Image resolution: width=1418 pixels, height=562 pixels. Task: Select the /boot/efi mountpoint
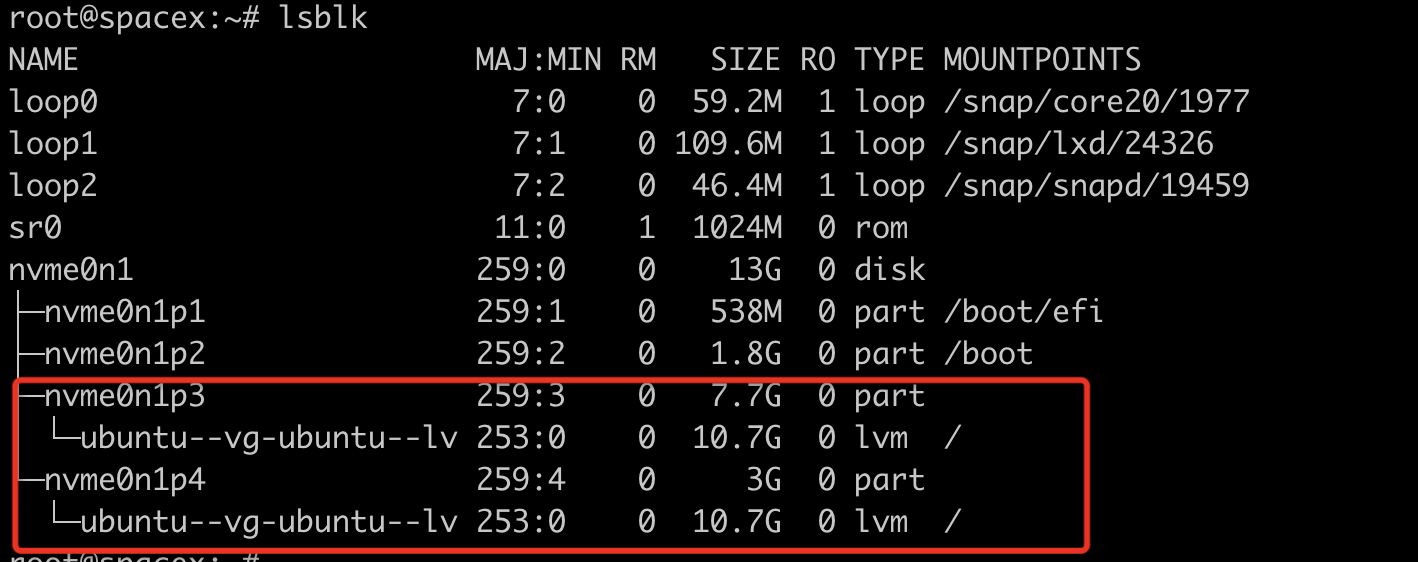point(1023,312)
